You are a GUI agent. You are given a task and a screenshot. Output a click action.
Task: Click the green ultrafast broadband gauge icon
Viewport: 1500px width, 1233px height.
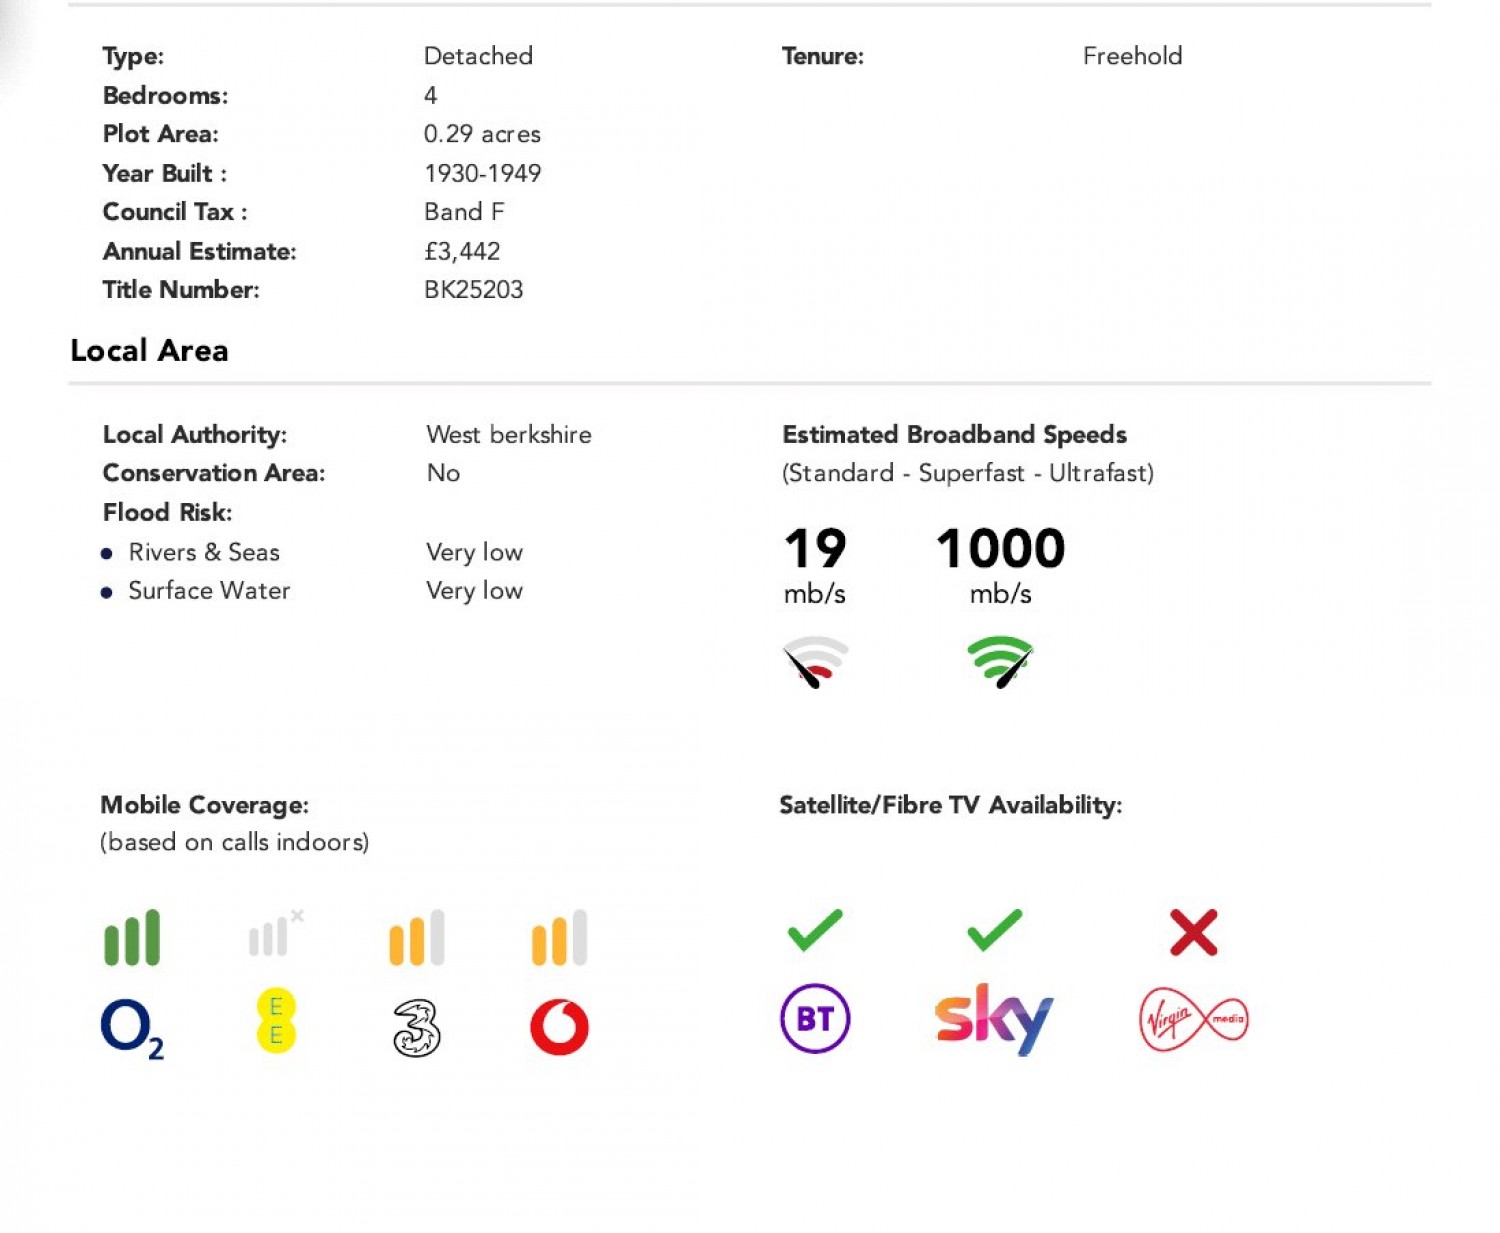pyautogui.click(x=1000, y=661)
